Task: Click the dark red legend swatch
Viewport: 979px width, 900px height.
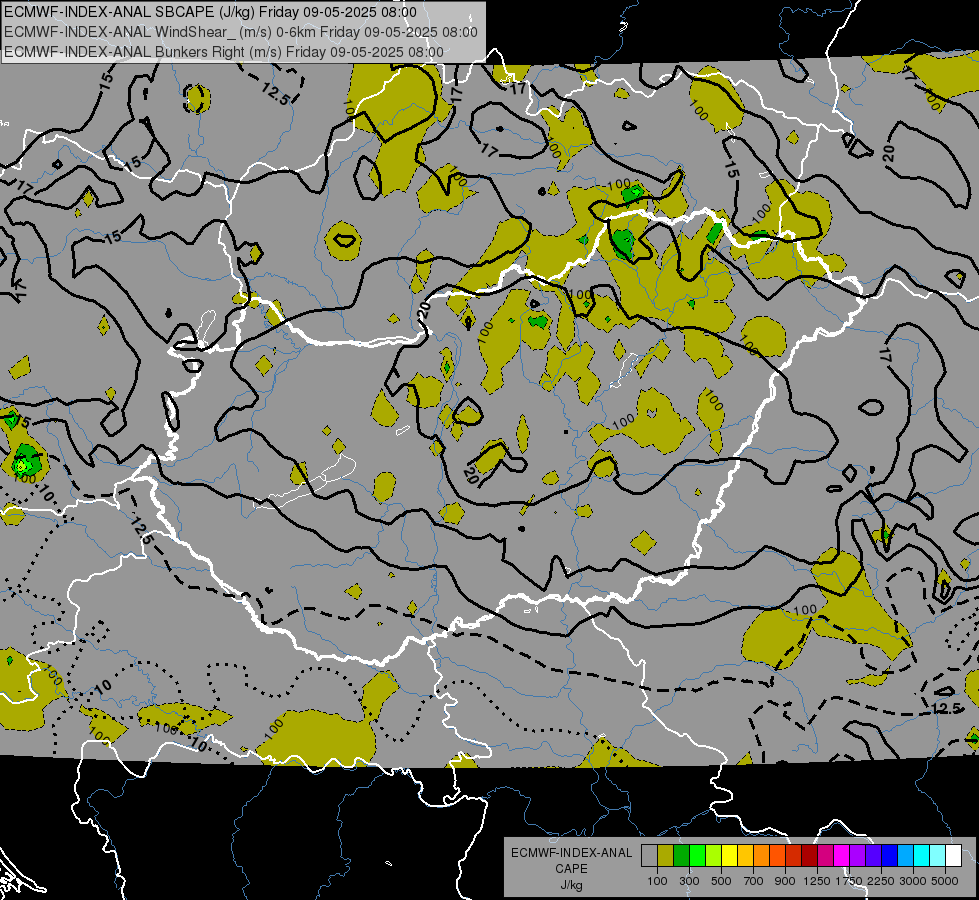Action: tap(809, 856)
